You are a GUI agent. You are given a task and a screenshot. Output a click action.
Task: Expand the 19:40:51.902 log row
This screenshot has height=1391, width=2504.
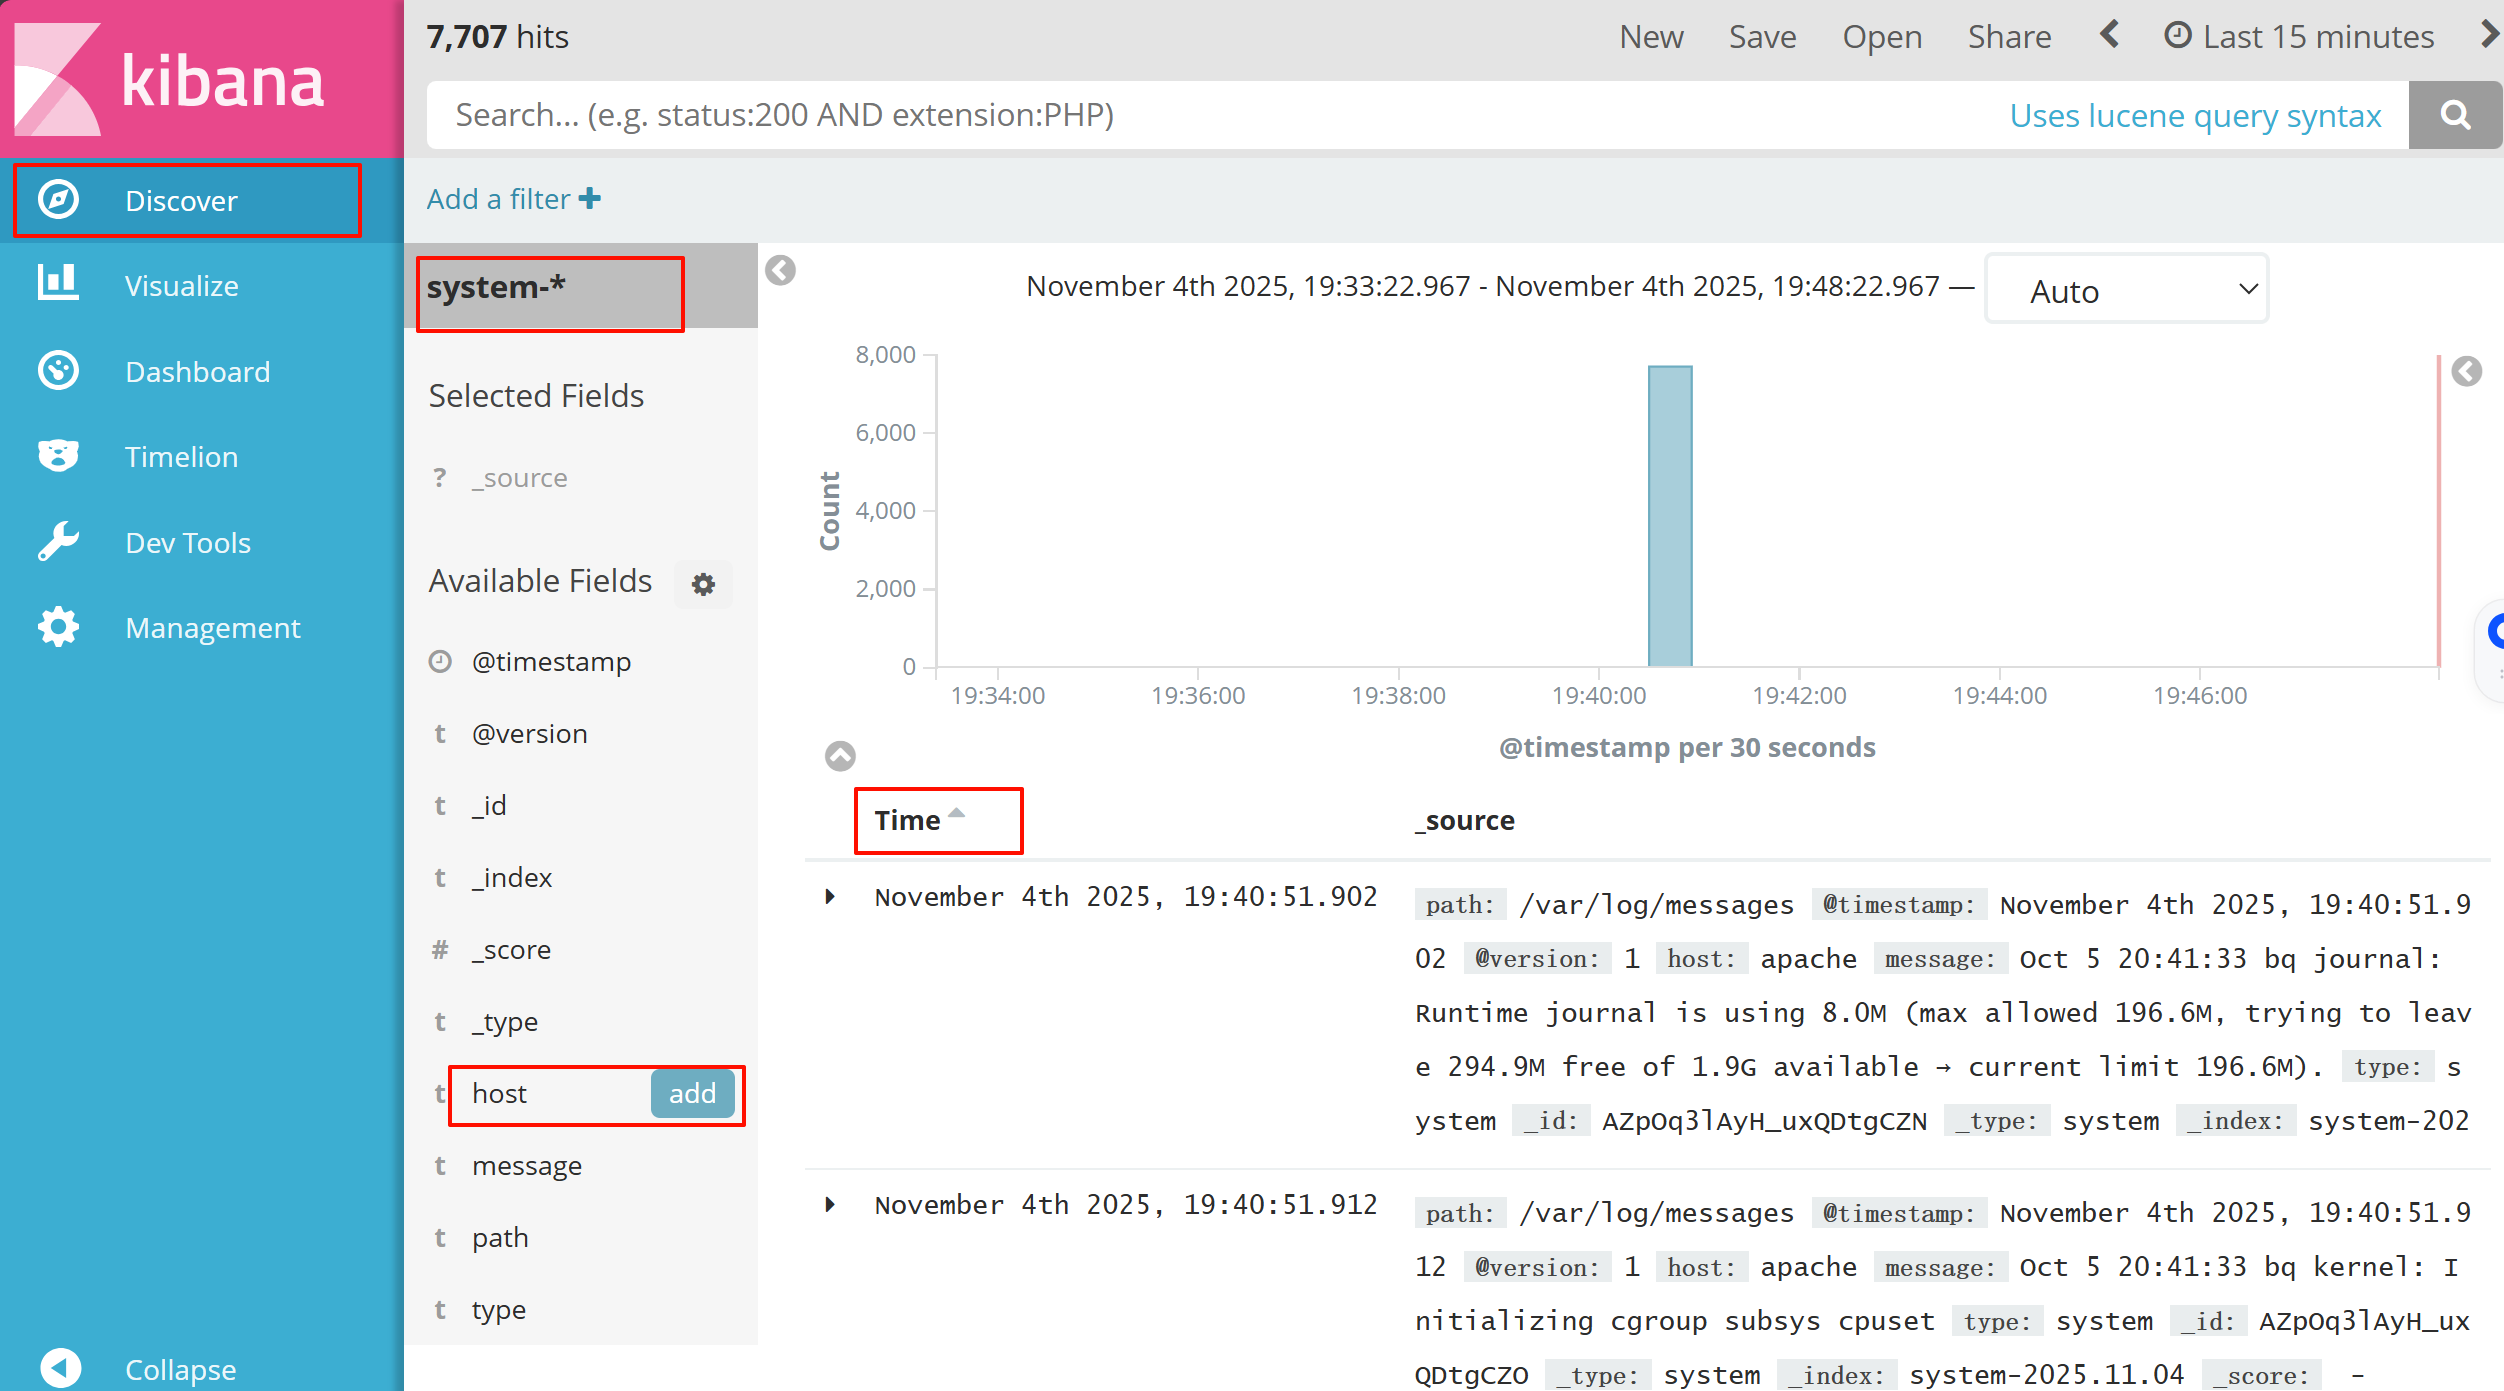(x=830, y=896)
